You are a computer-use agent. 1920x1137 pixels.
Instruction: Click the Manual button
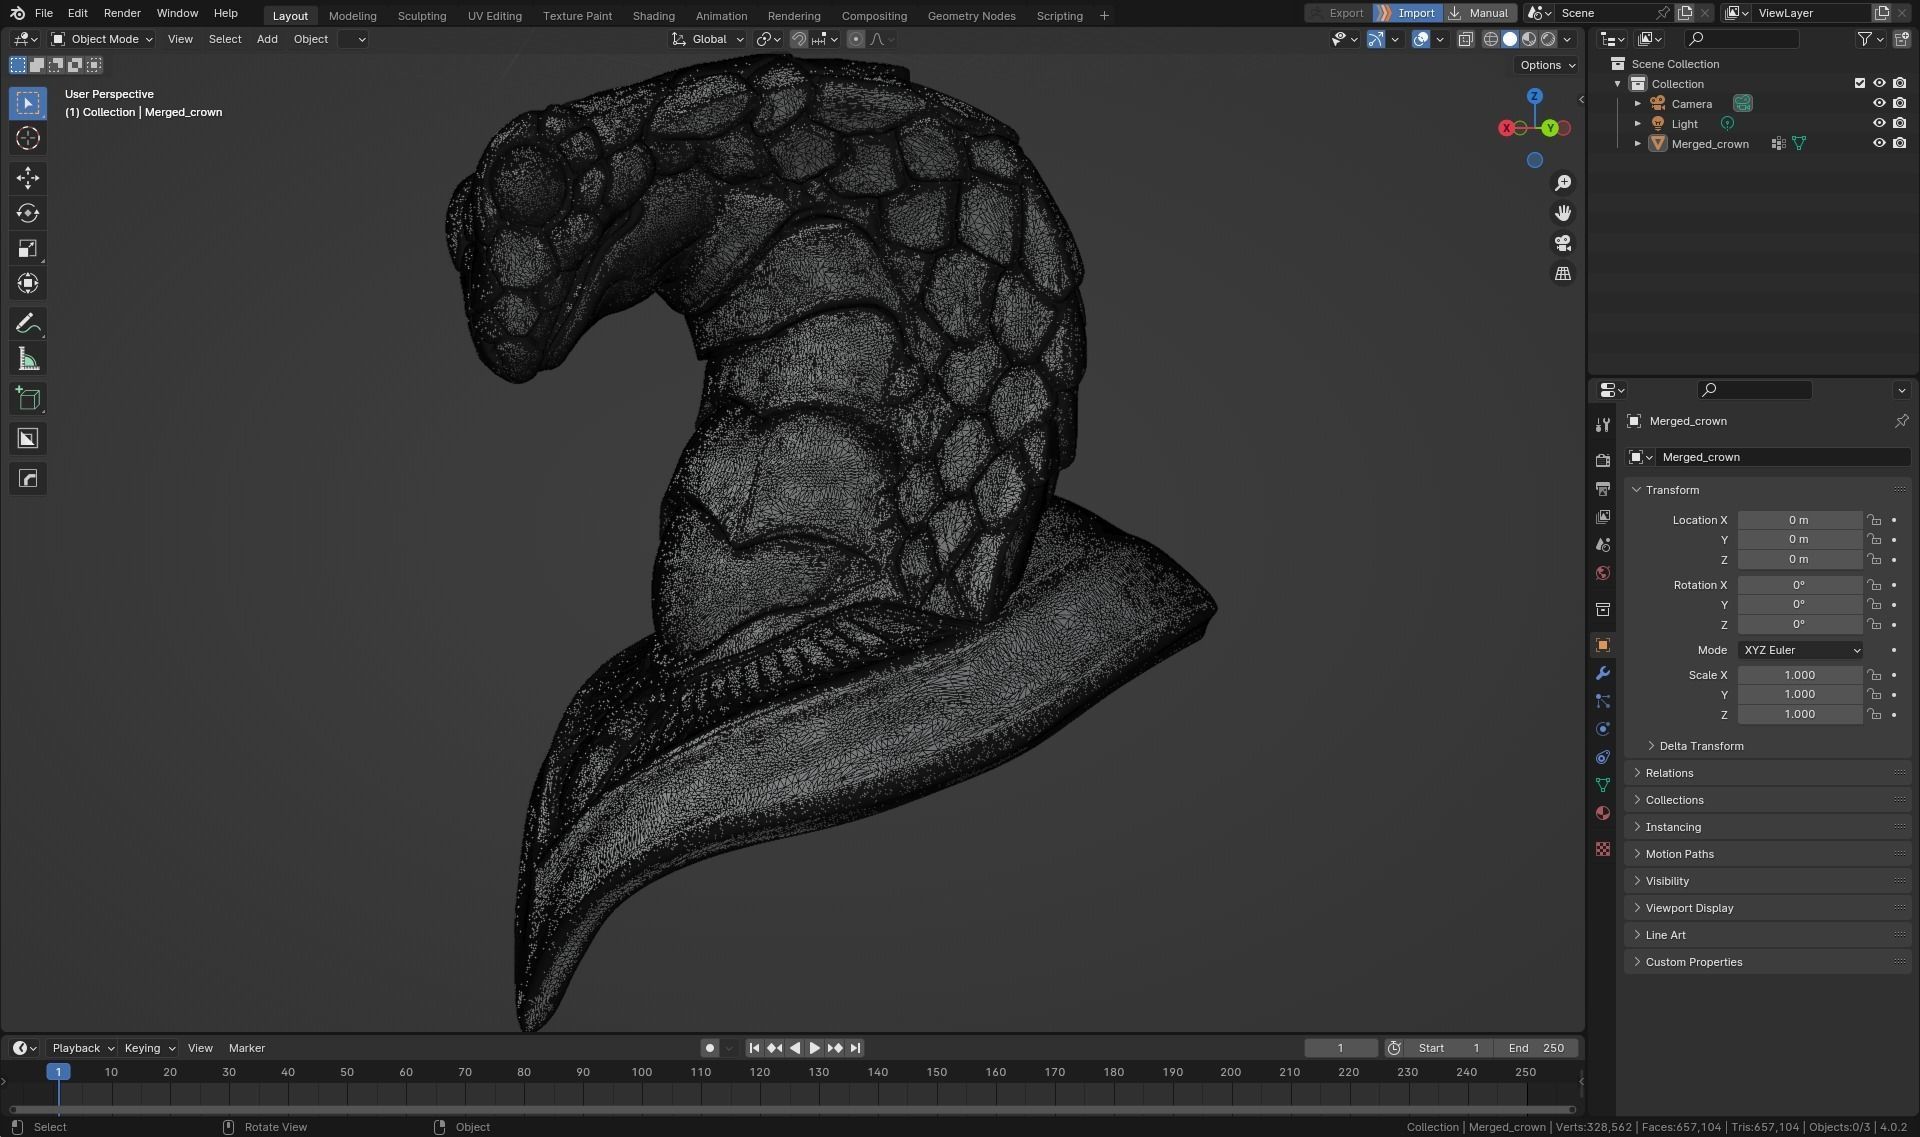click(x=1478, y=13)
